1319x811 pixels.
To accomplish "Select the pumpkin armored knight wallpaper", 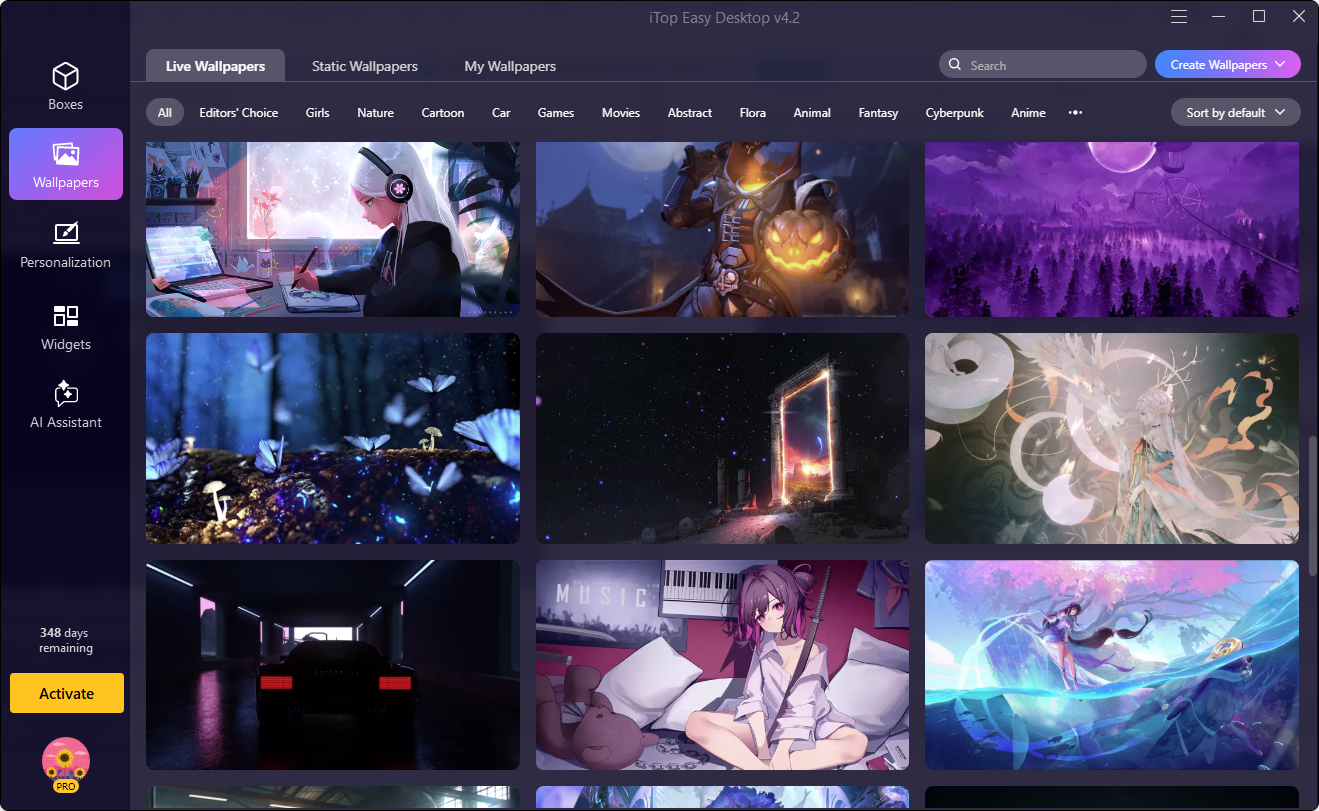I will pyautogui.click(x=722, y=229).
